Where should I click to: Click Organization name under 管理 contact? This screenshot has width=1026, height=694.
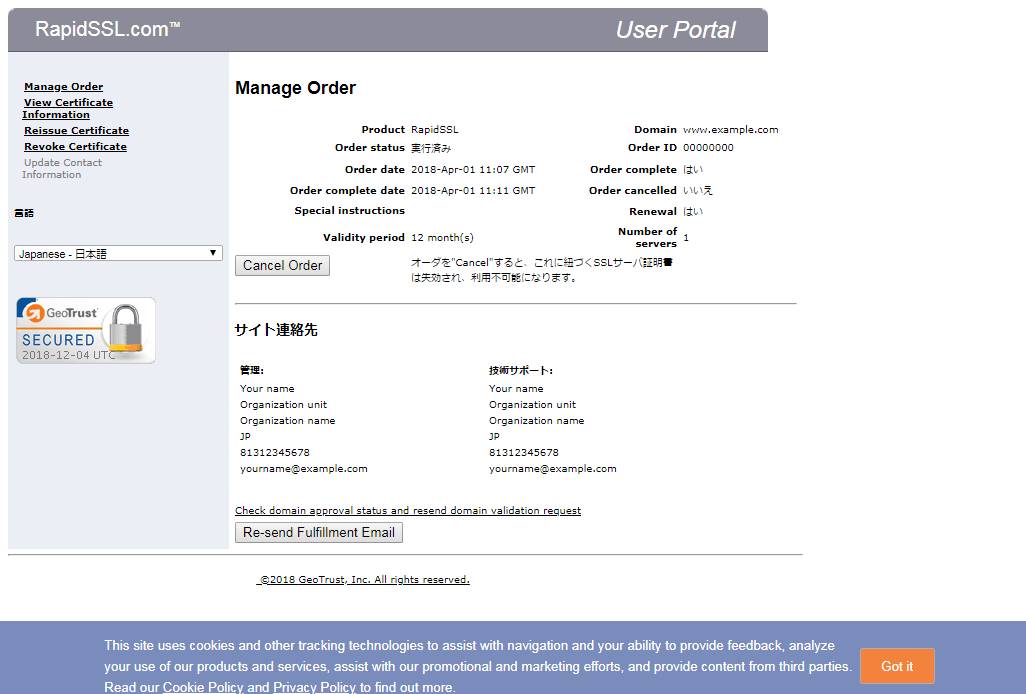pos(288,421)
